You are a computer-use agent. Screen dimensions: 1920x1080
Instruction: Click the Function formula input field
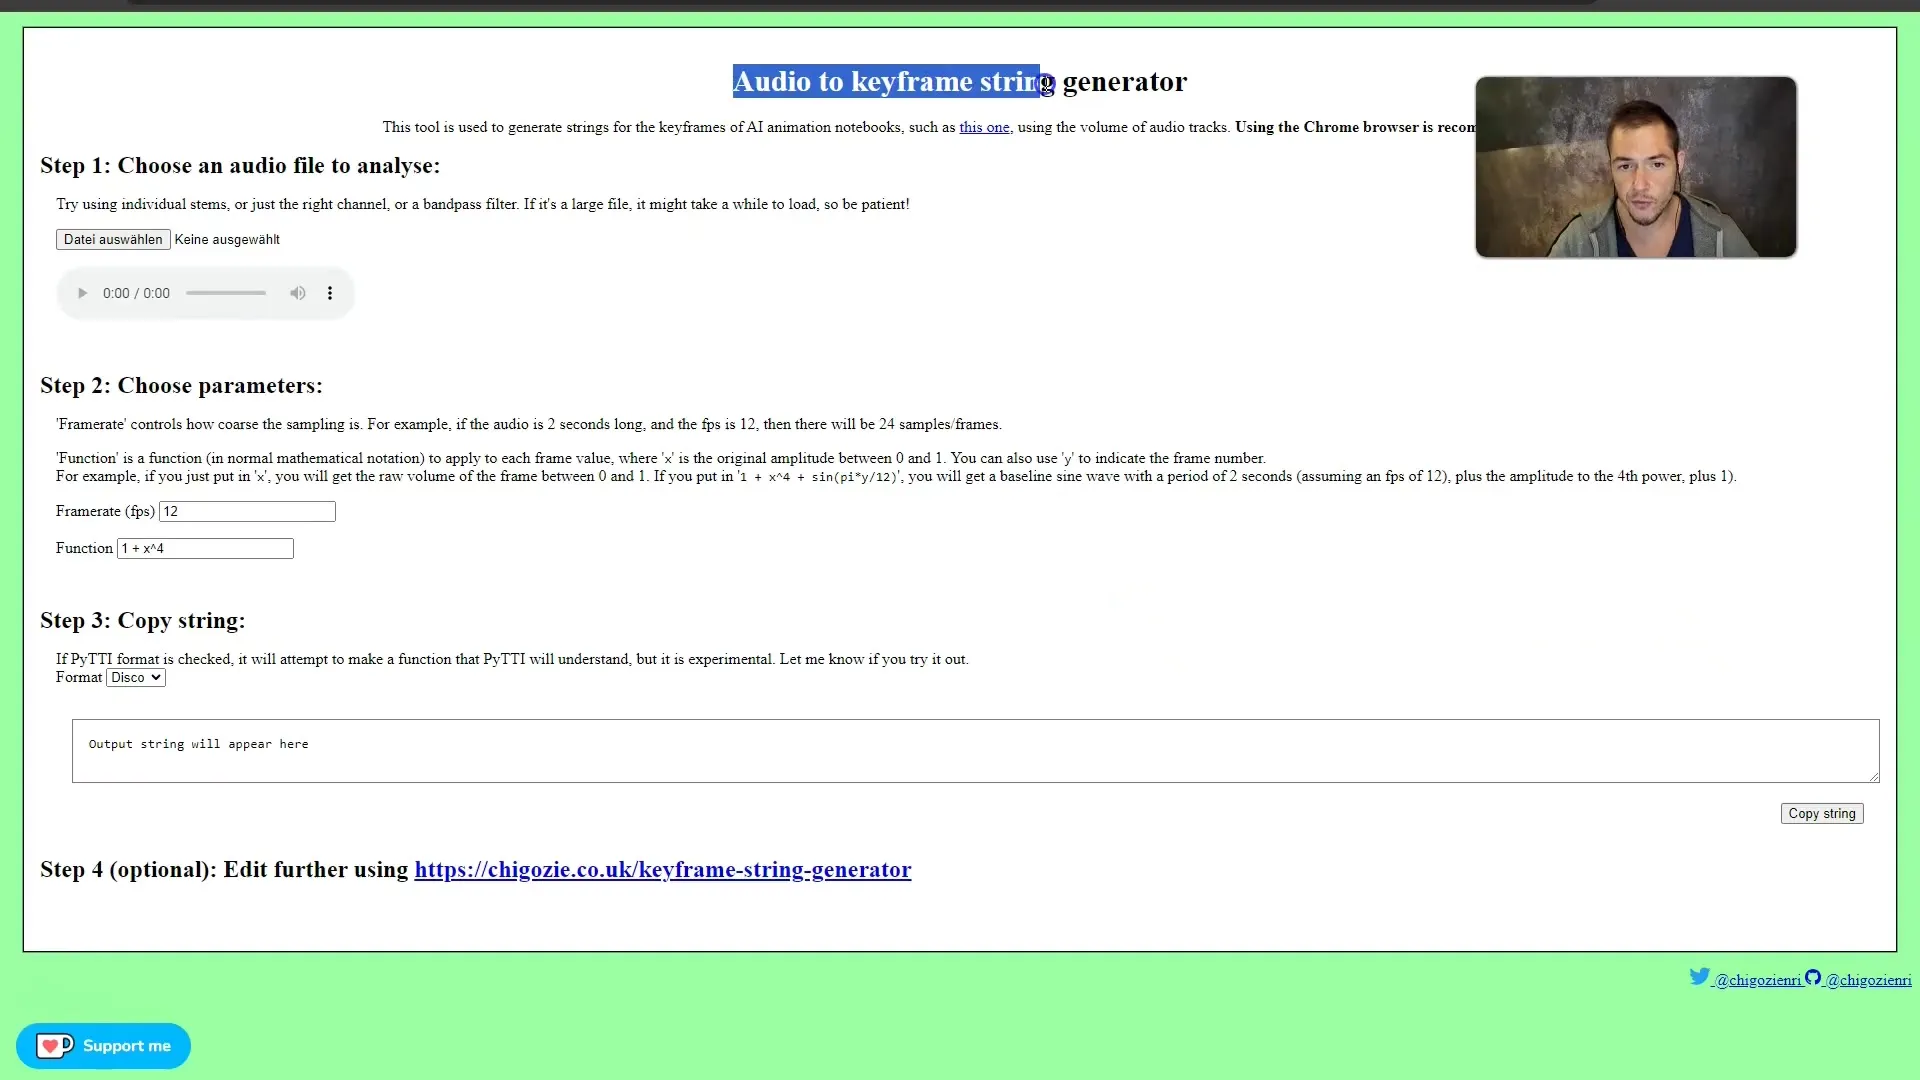click(x=204, y=547)
